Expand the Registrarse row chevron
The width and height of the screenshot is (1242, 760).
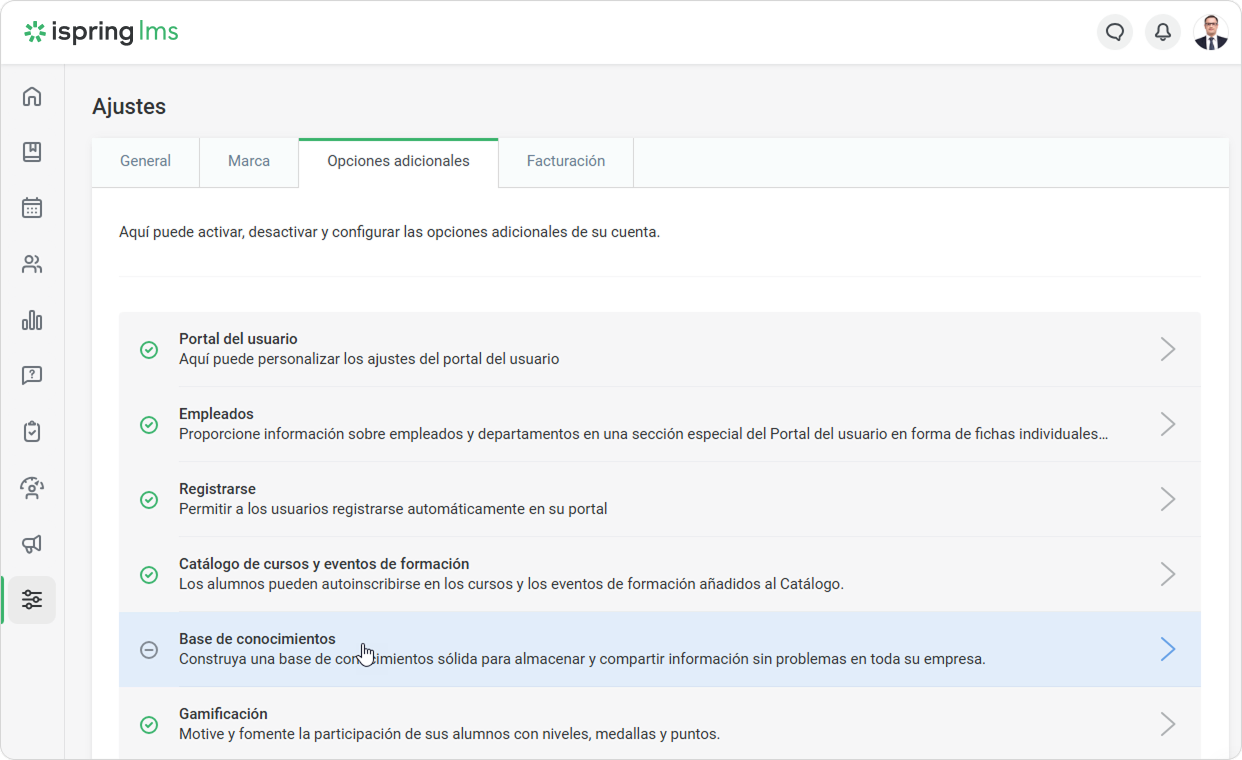[1167, 499]
